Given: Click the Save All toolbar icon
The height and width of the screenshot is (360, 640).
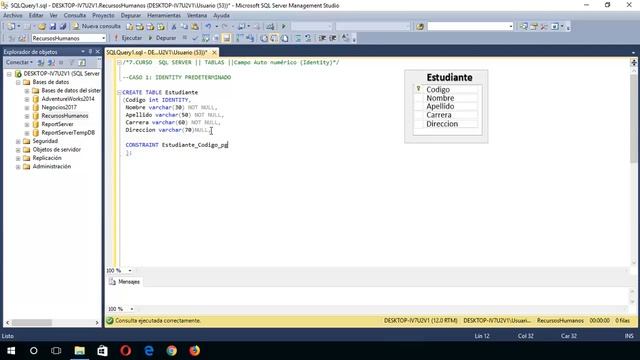Looking at the screenshot, I should 62,27.
